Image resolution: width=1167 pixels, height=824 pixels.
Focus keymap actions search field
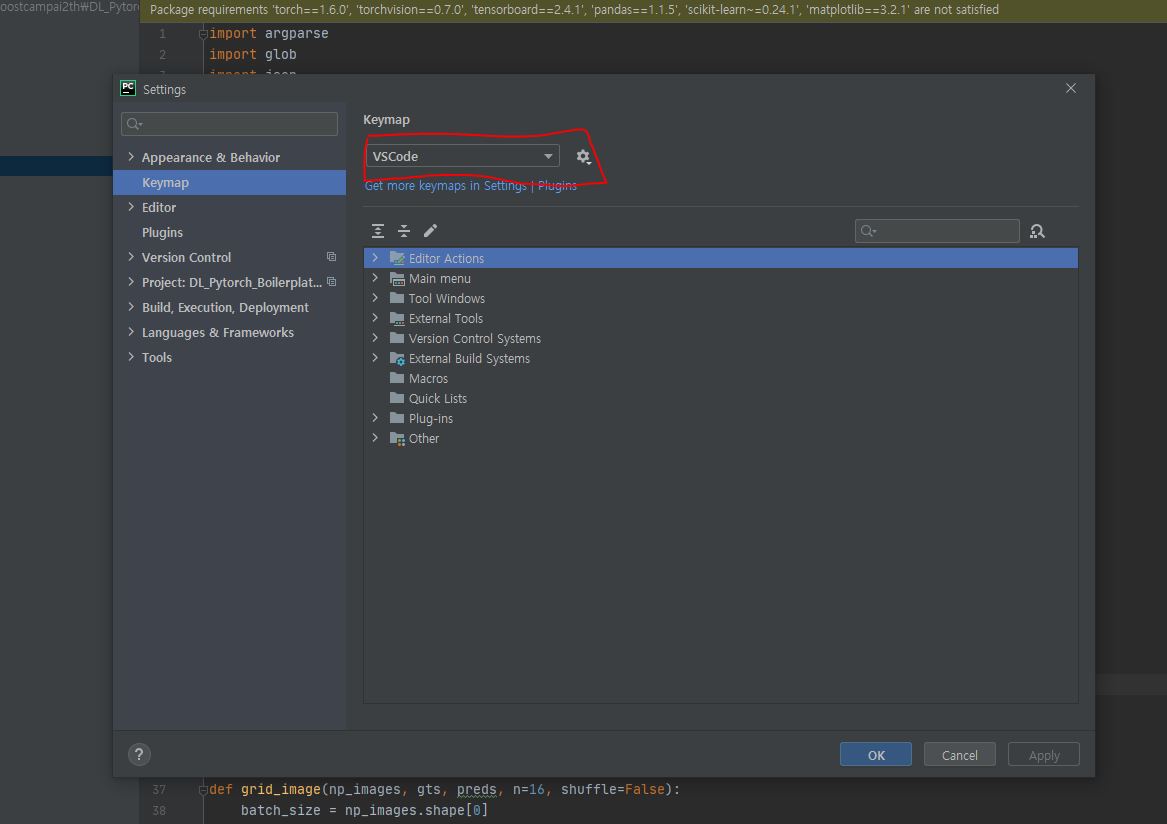(937, 231)
